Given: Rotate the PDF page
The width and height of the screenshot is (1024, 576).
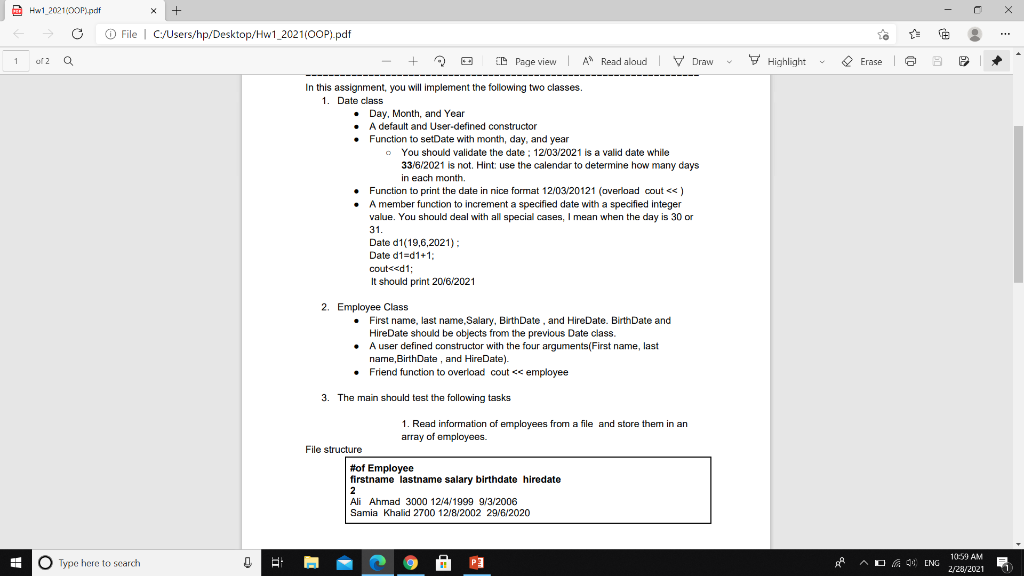Looking at the screenshot, I should tap(438, 61).
